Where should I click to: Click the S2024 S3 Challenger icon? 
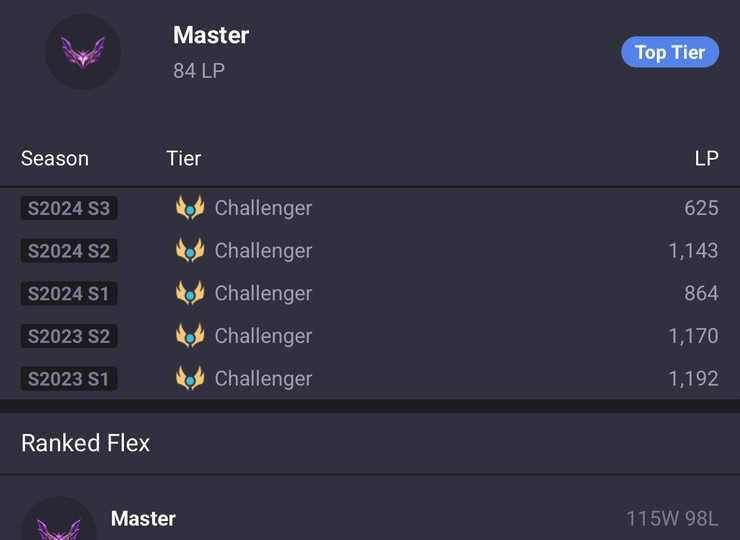190,208
